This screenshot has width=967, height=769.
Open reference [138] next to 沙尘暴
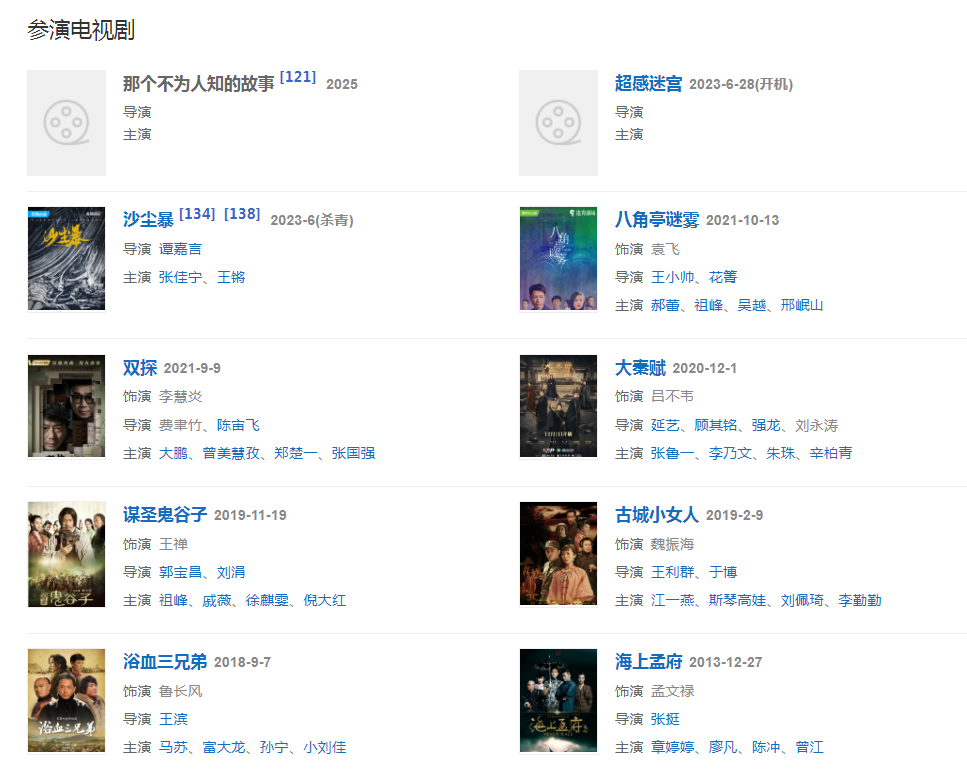[x=242, y=214]
